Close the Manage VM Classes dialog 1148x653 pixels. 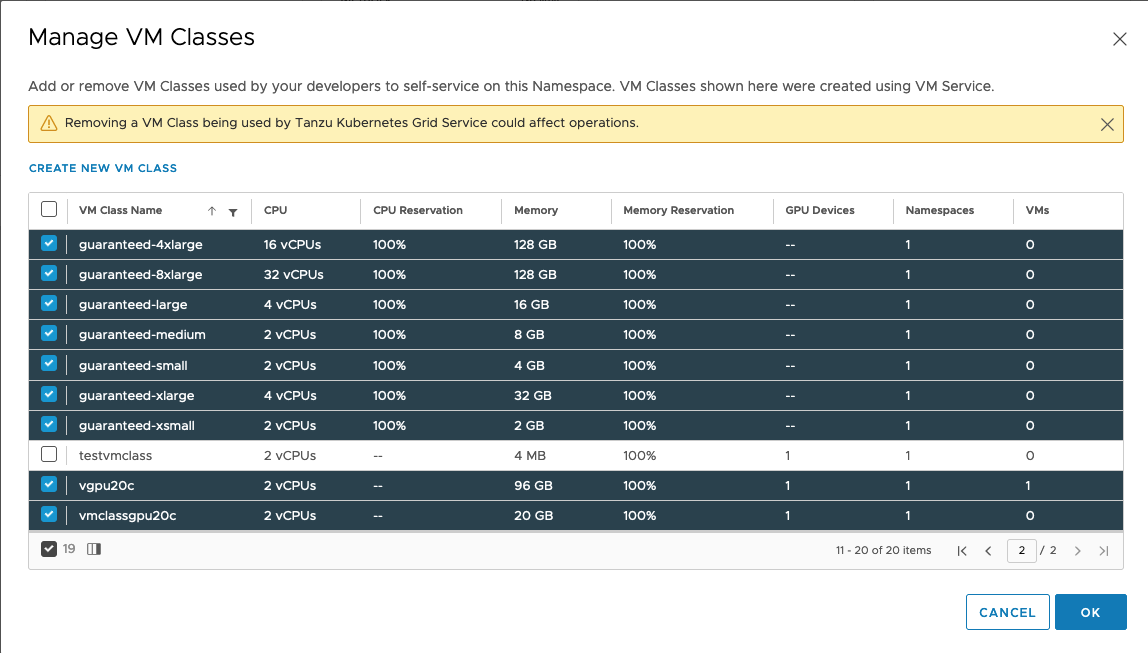[x=1119, y=39]
